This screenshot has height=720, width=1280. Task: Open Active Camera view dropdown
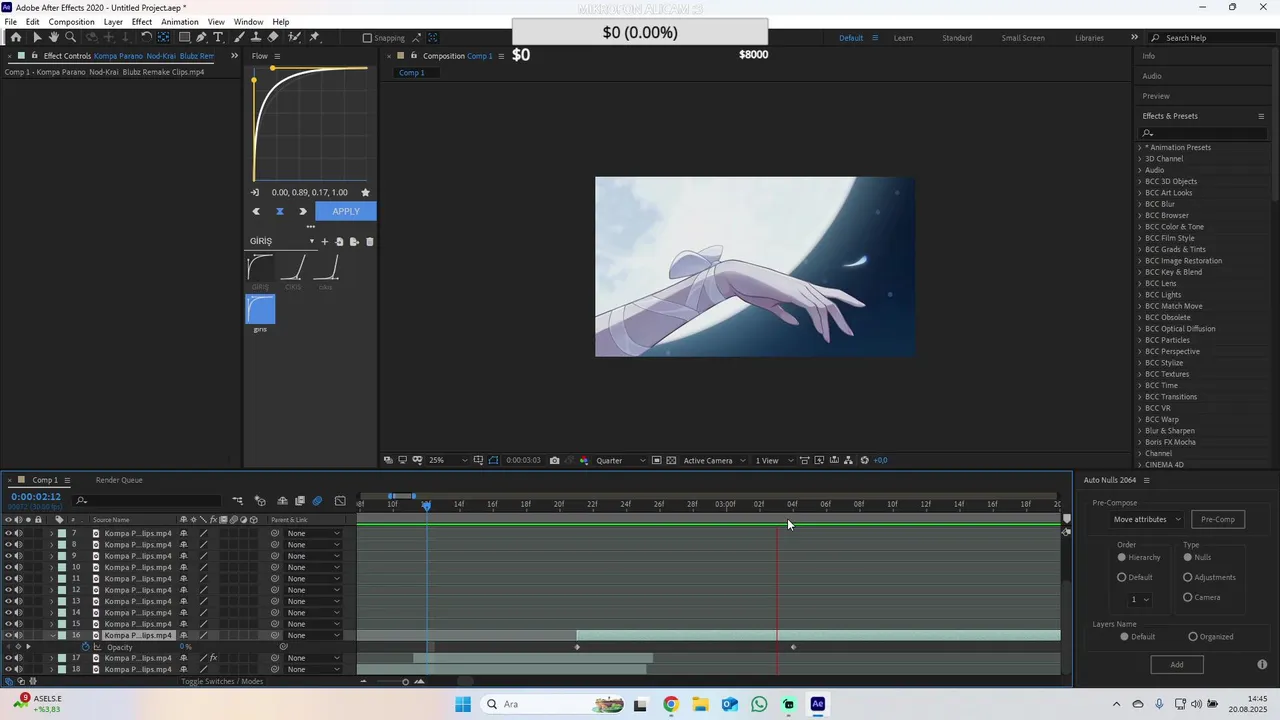pyautogui.click(x=715, y=460)
